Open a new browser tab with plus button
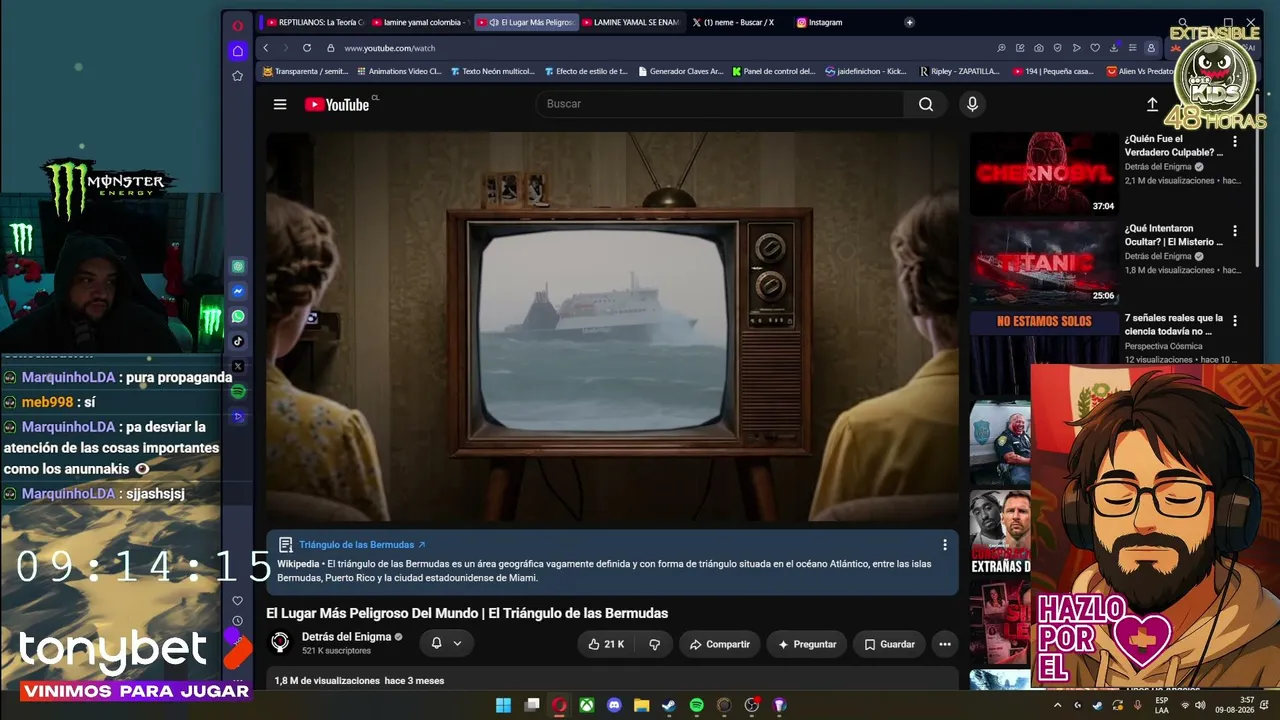Image resolution: width=1280 pixels, height=720 pixels. click(909, 22)
